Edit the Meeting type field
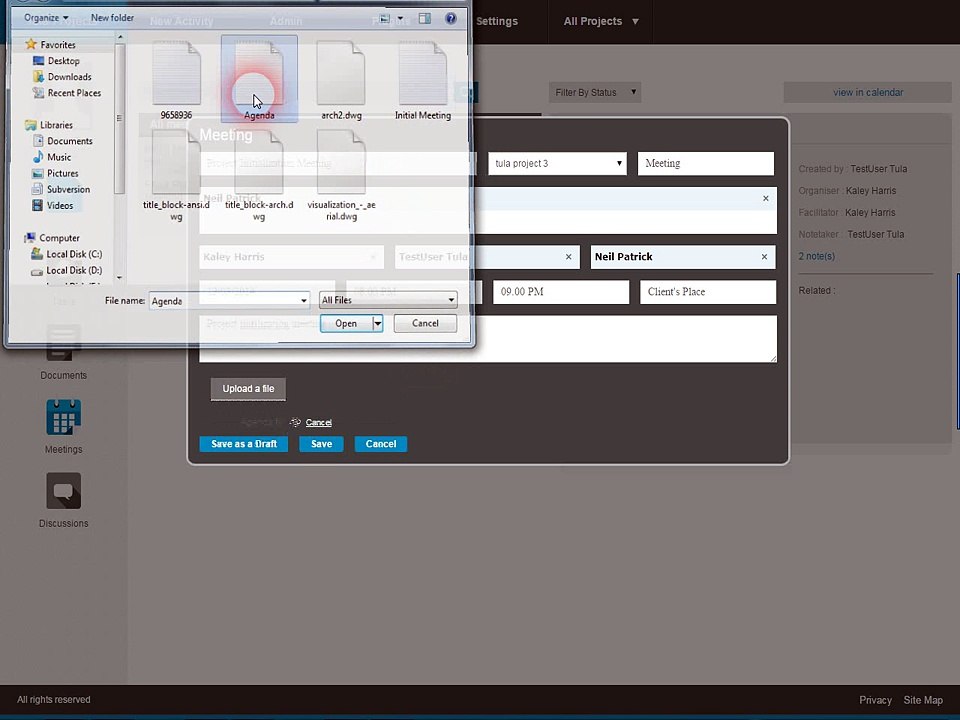This screenshot has width=960, height=720. click(706, 163)
